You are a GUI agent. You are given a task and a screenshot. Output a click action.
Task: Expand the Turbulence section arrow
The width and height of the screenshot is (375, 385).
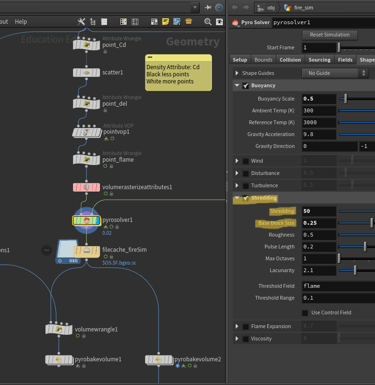237,186
